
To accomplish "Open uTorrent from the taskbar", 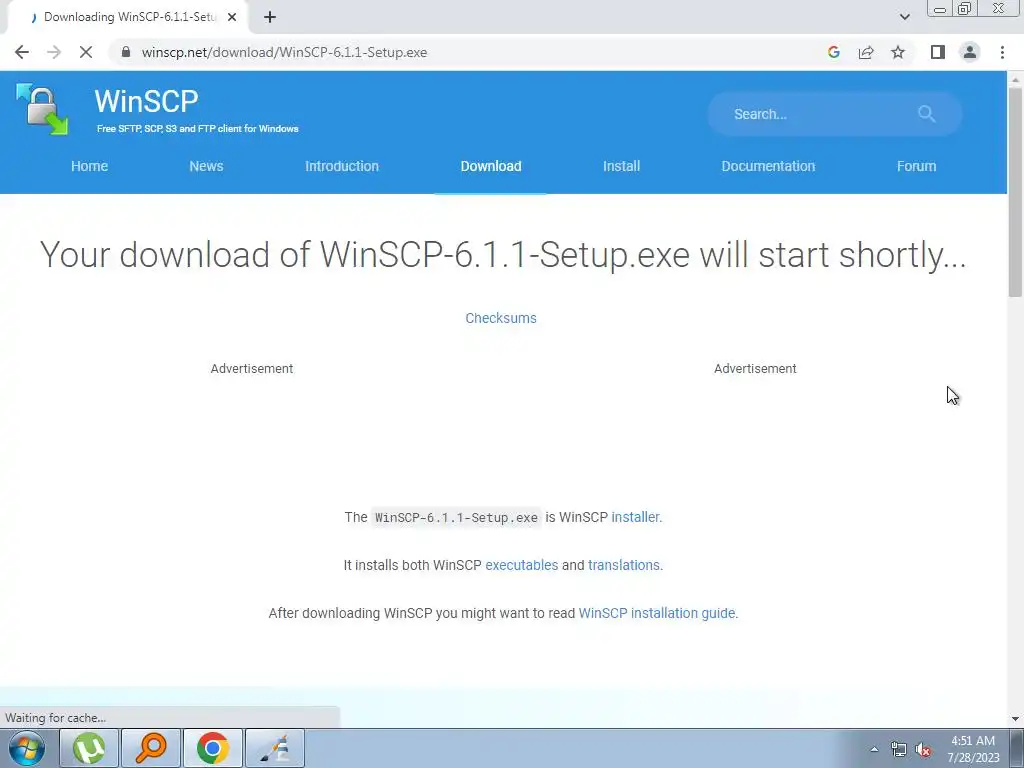I will pyautogui.click(x=89, y=748).
